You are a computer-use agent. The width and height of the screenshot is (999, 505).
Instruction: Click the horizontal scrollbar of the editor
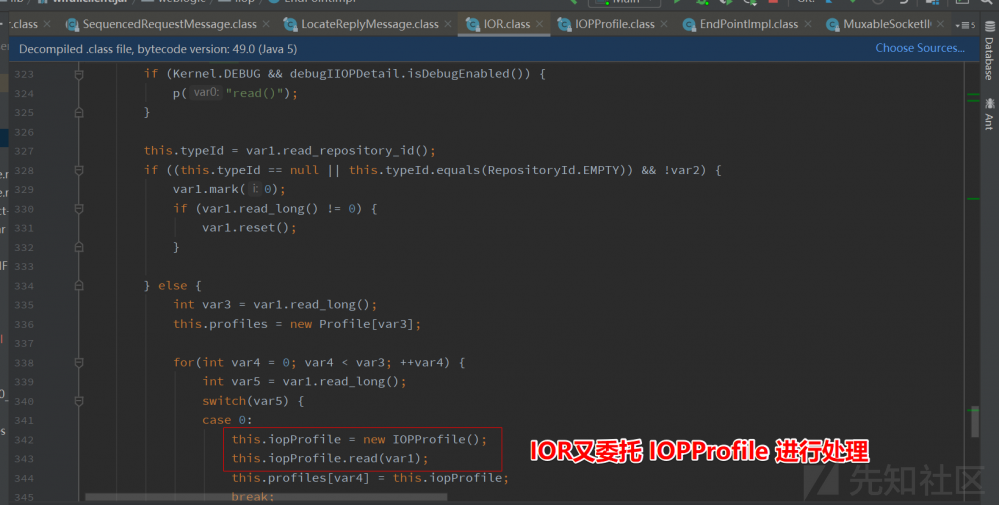266,497
